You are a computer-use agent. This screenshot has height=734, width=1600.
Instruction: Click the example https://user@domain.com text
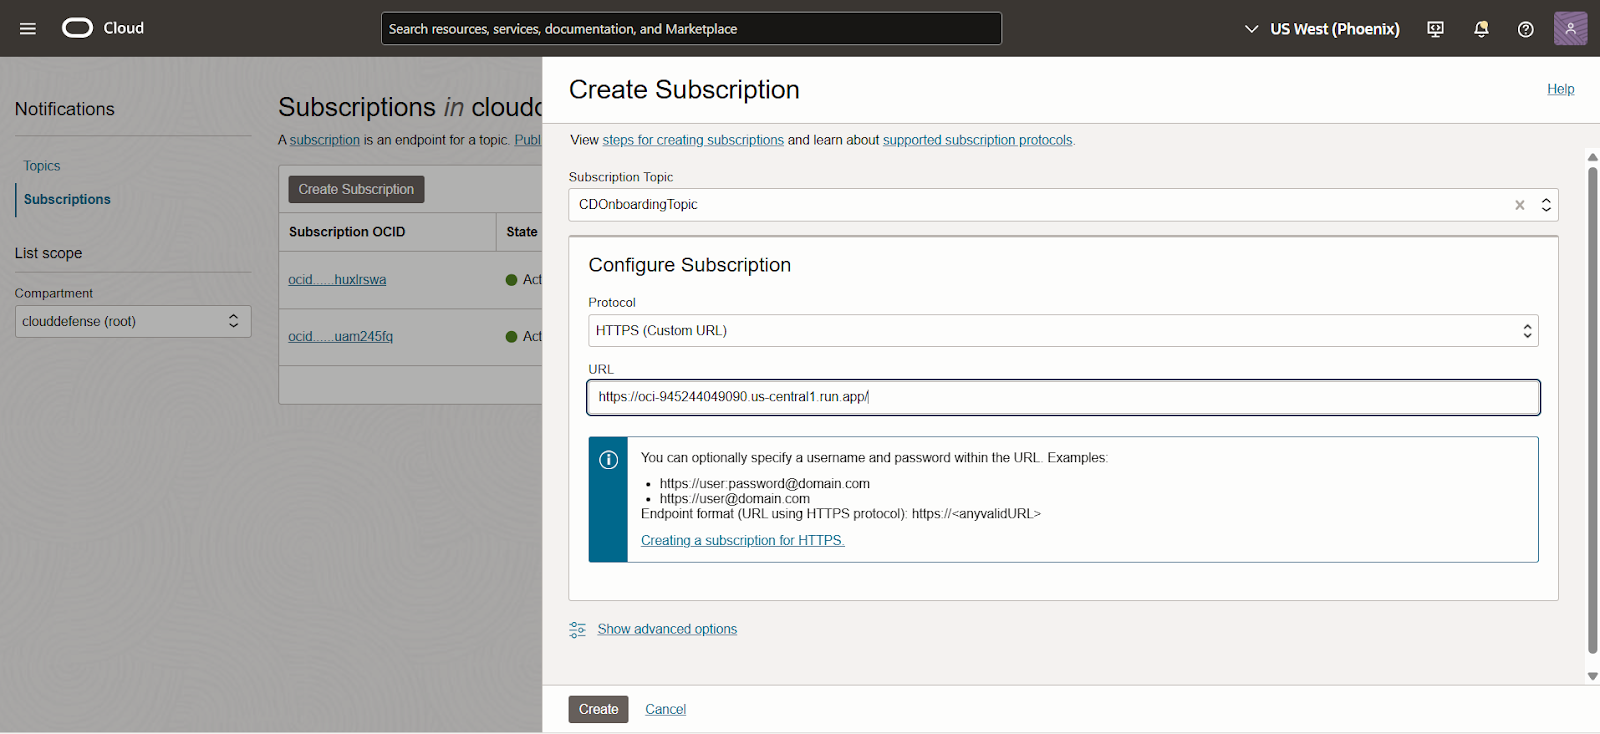(x=735, y=498)
